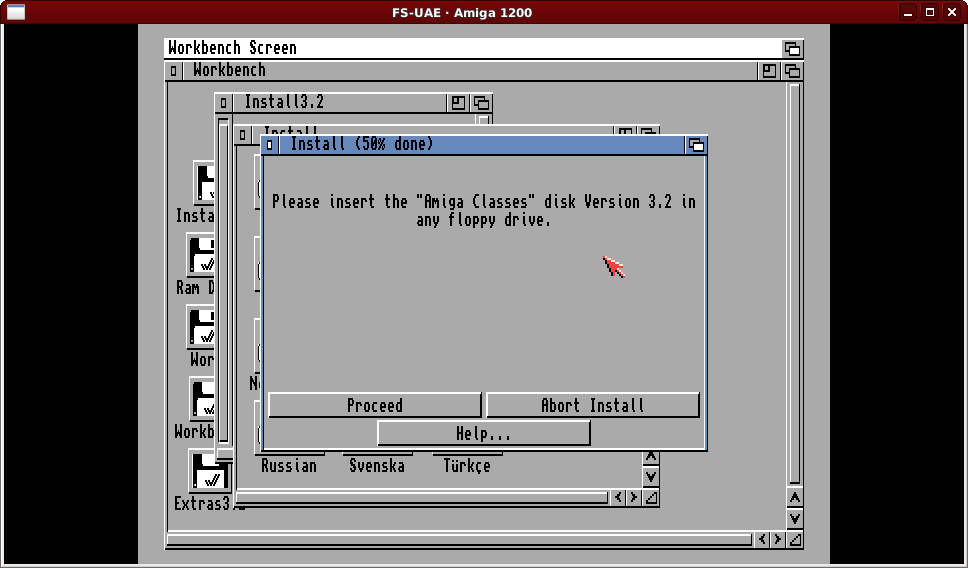Click horizontal scrollbar of background Install window

(x=422, y=498)
